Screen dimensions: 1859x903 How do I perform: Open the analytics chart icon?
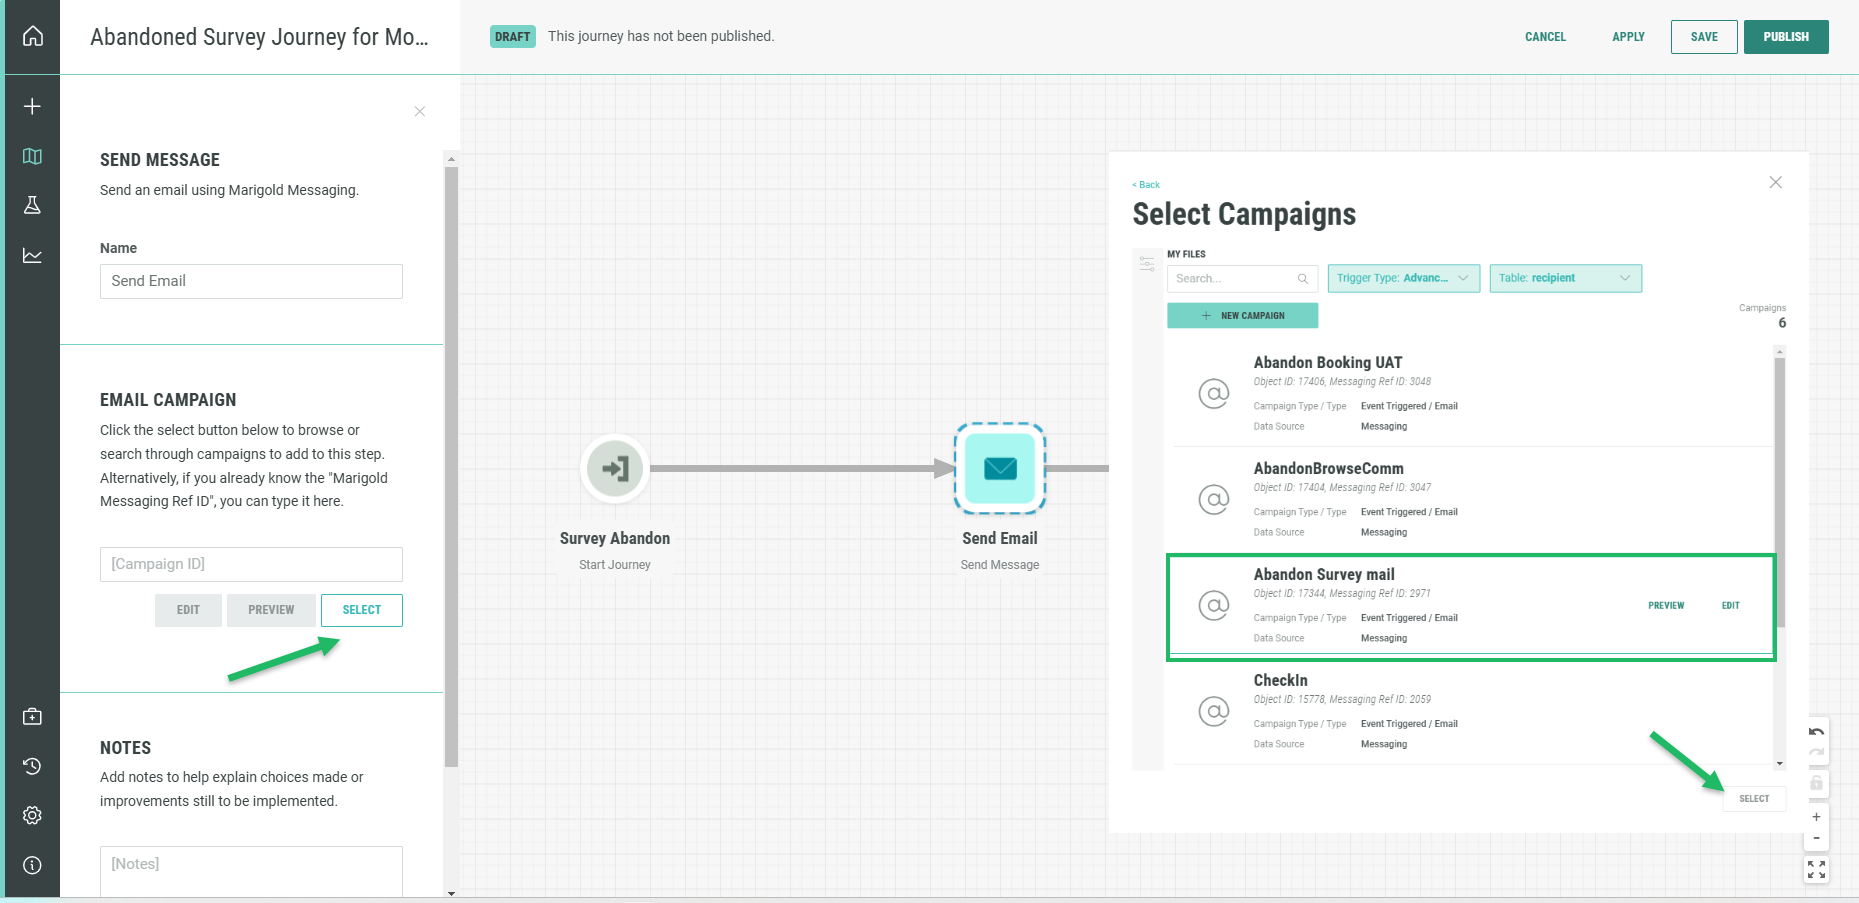coord(32,256)
